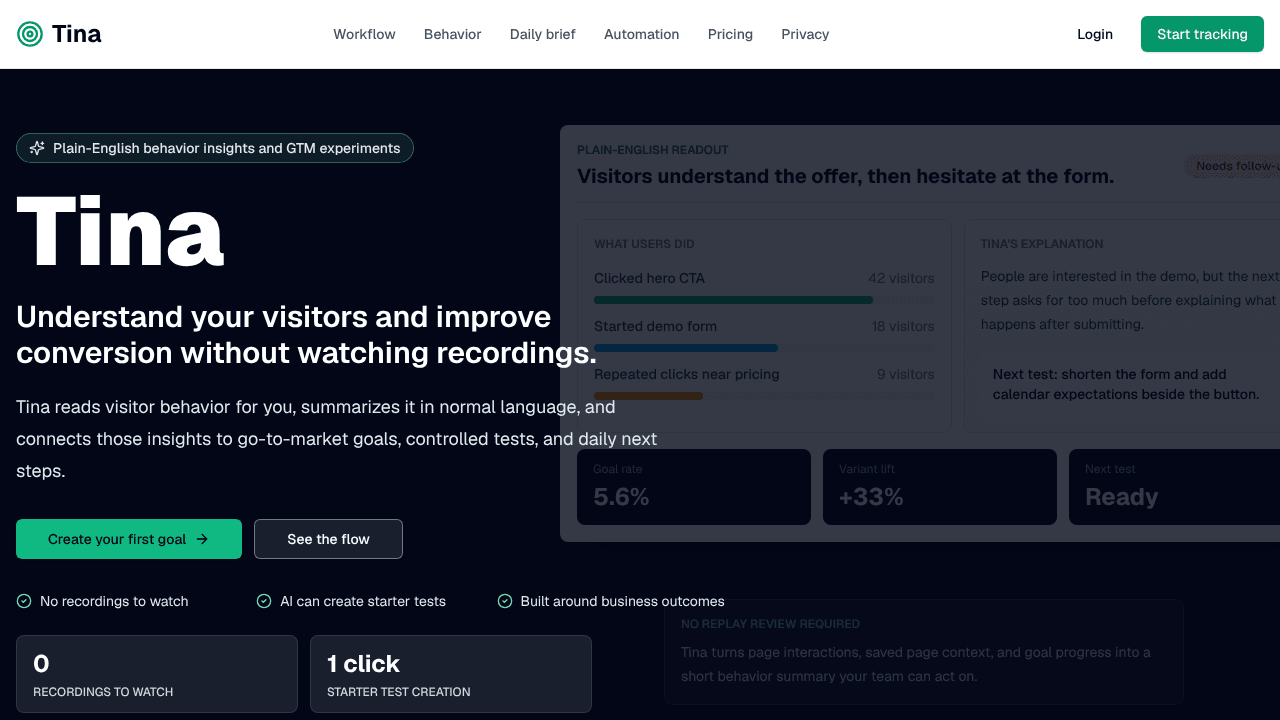Click the What users did panel heading
1280x720 pixels.
[x=644, y=244]
